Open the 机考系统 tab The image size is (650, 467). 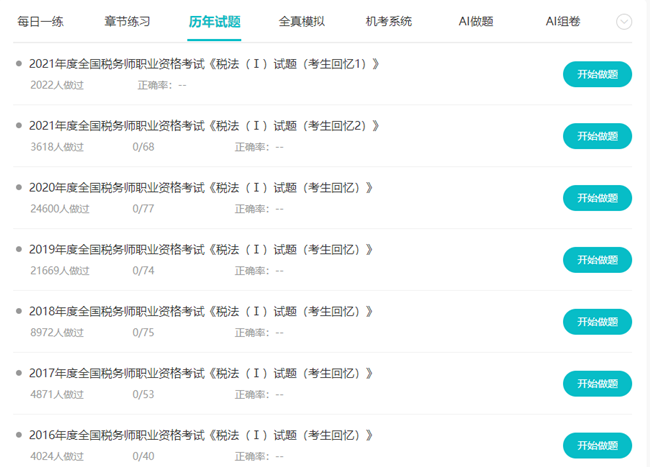pos(388,21)
